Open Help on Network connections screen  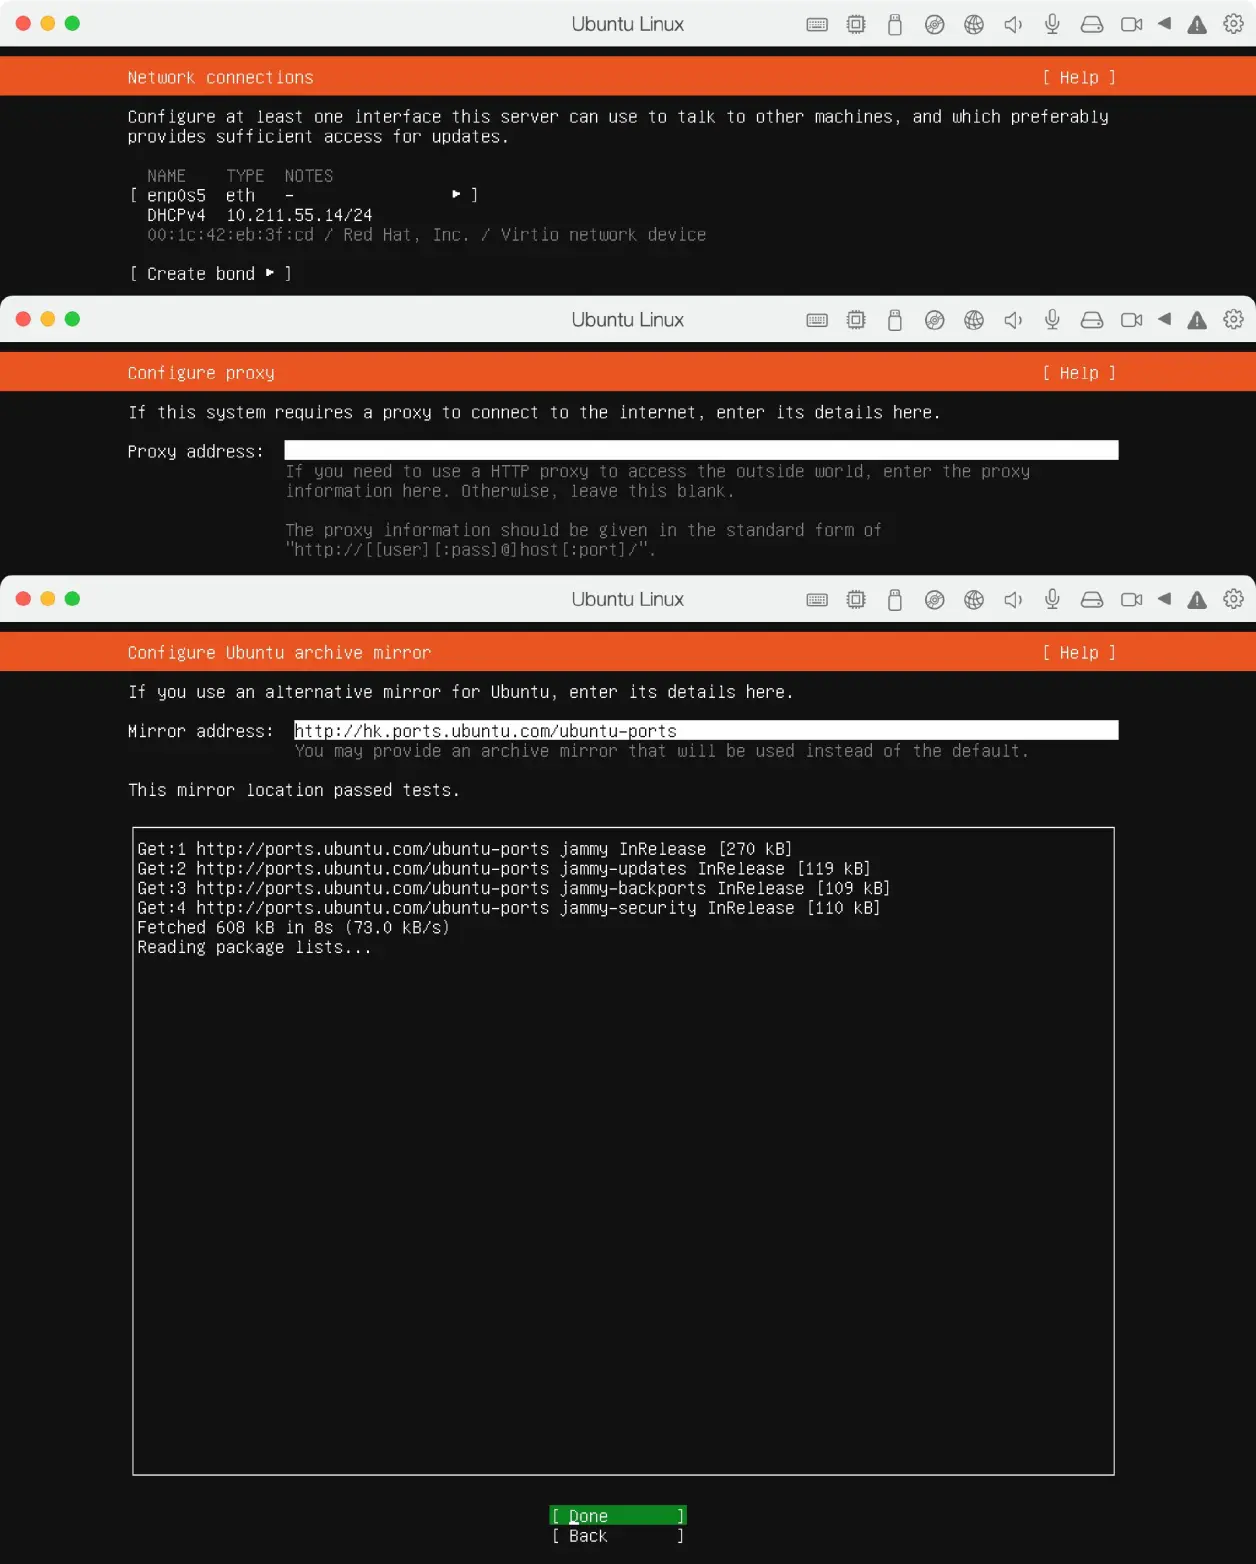coord(1079,78)
